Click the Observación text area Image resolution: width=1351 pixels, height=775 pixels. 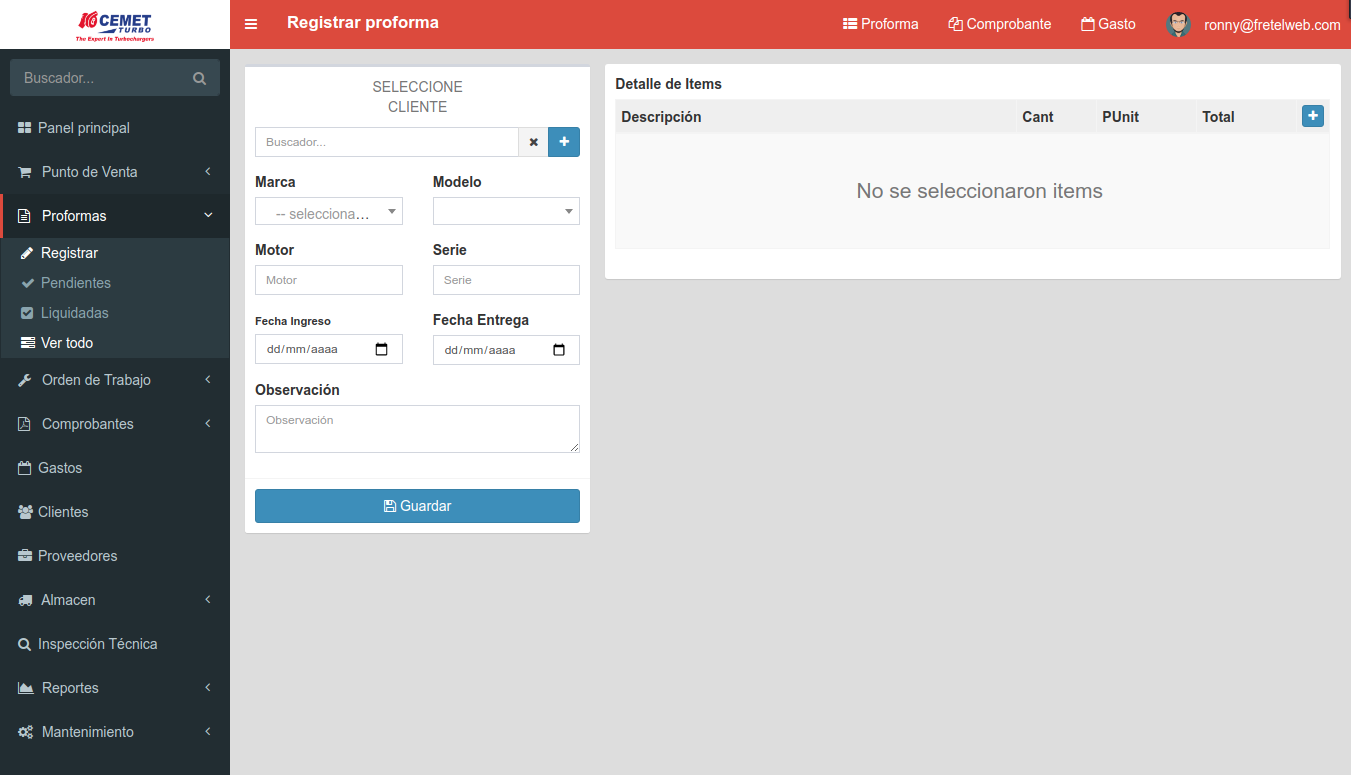pos(417,429)
